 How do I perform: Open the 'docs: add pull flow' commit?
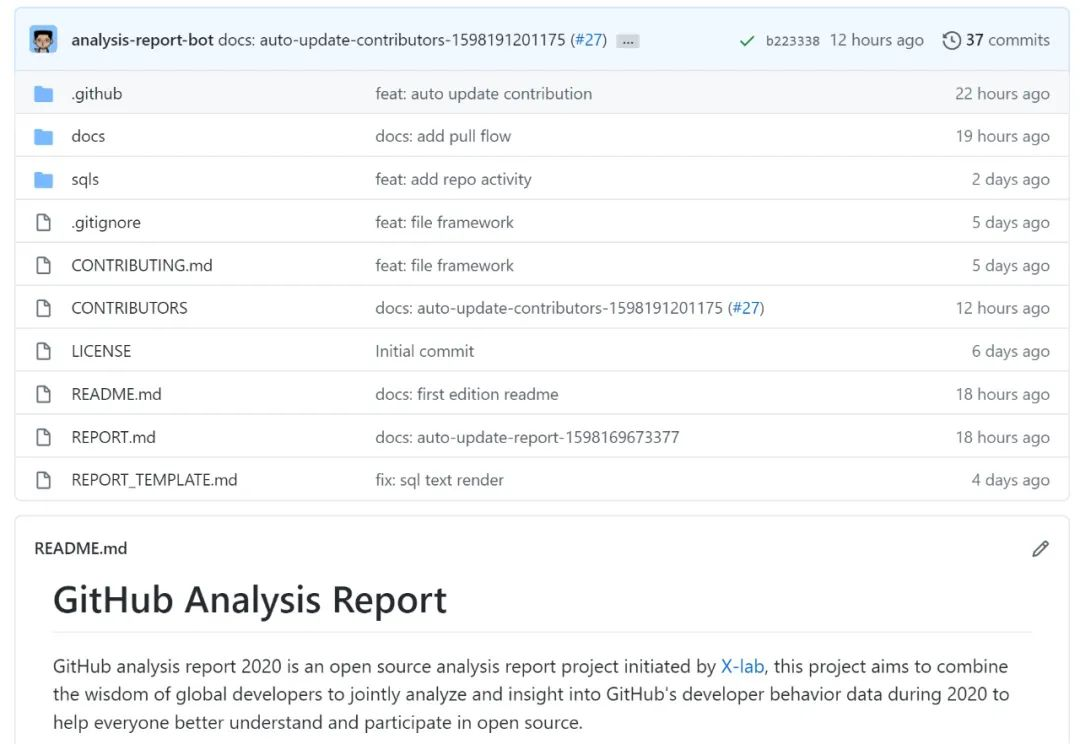coord(443,136)
